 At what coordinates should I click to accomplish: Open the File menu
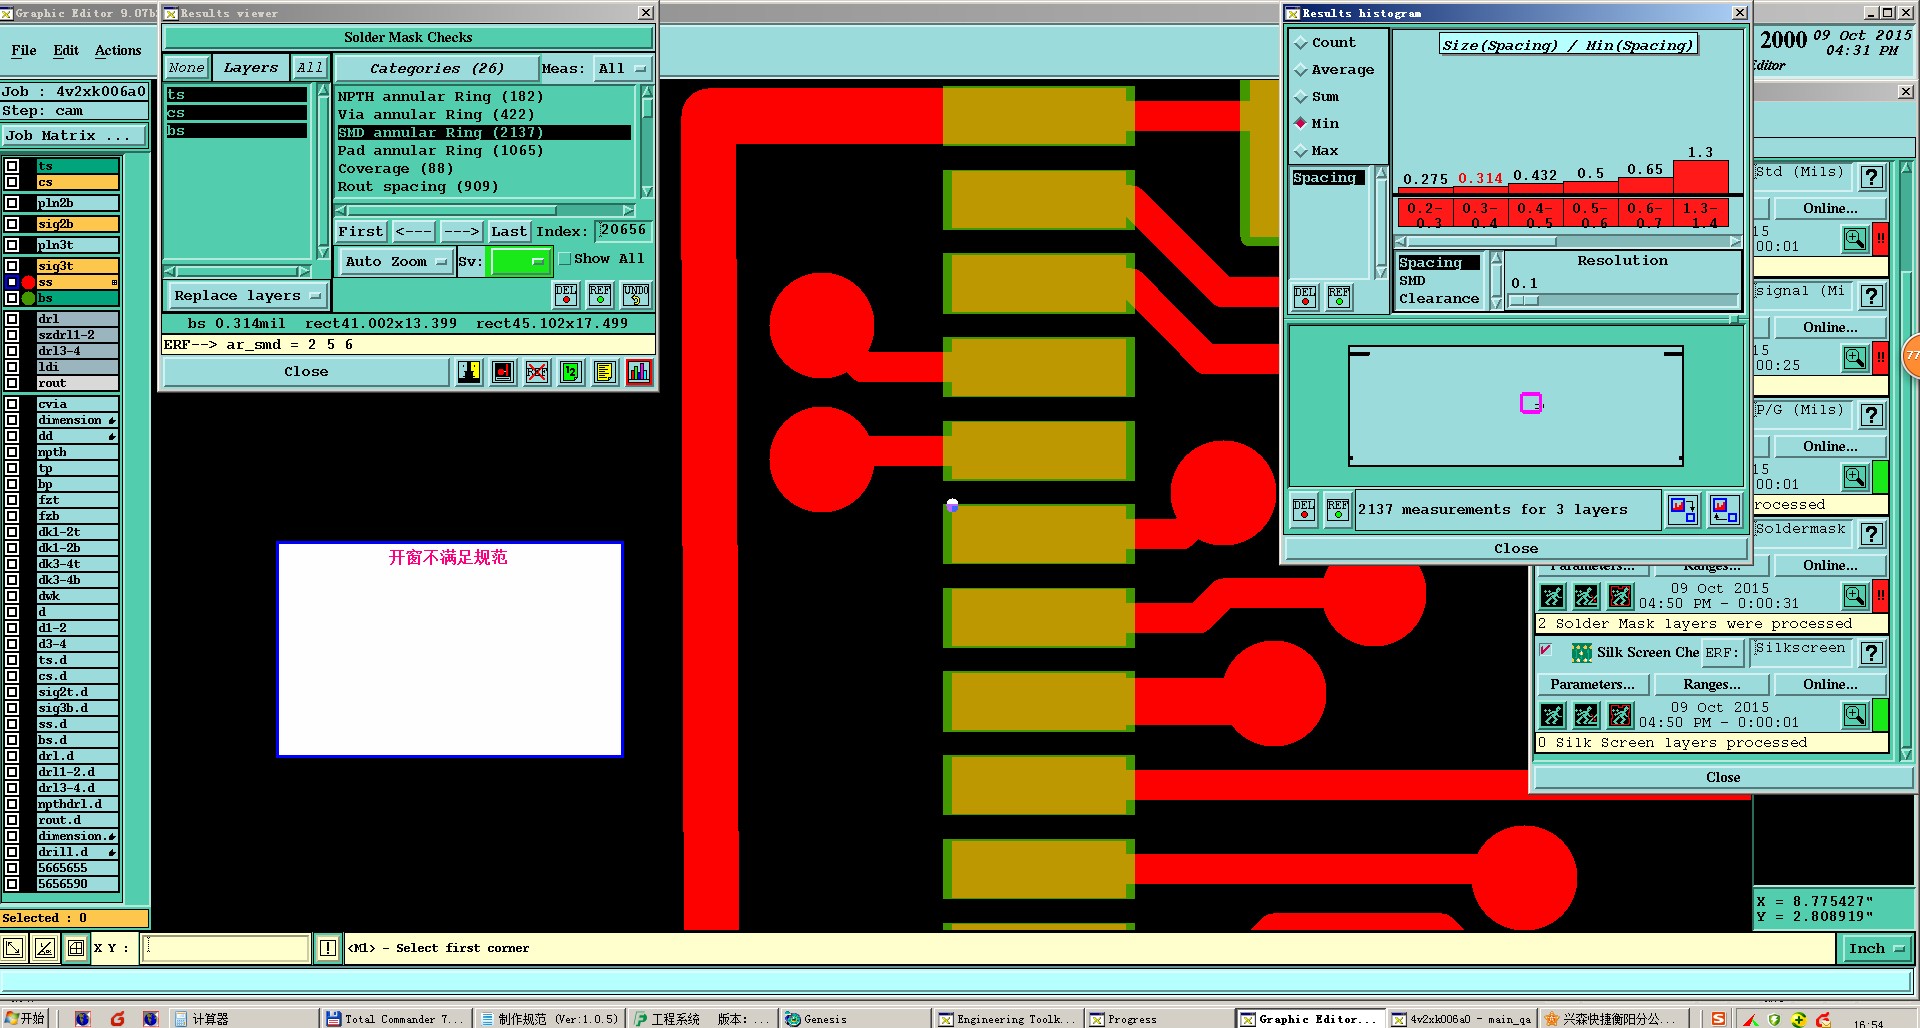coord(24,51)
